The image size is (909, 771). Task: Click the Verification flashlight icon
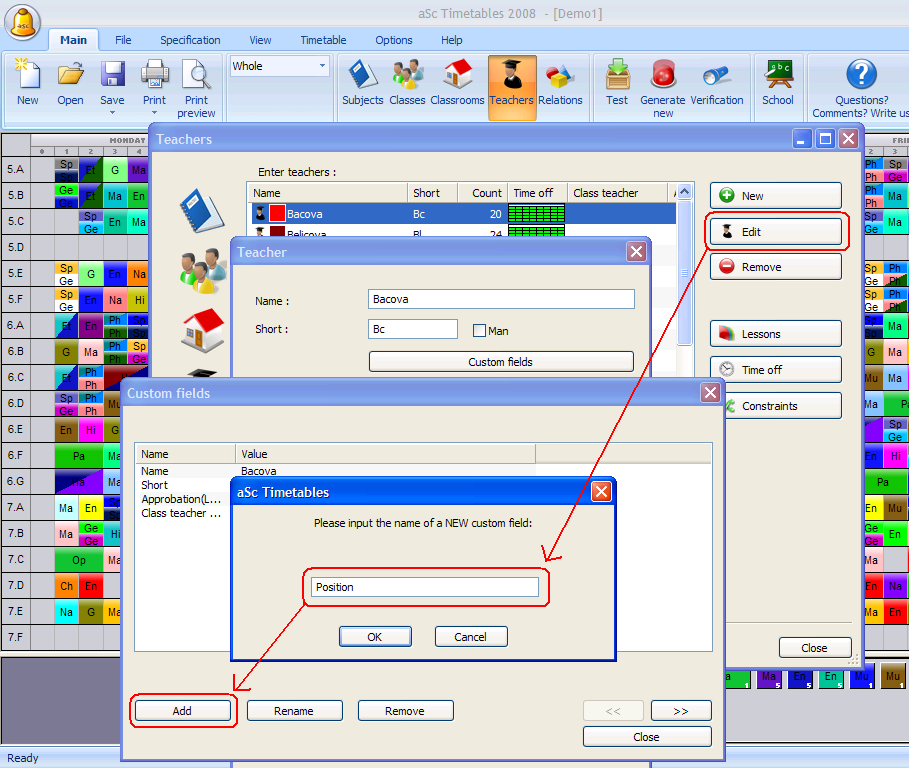[716, 76]
